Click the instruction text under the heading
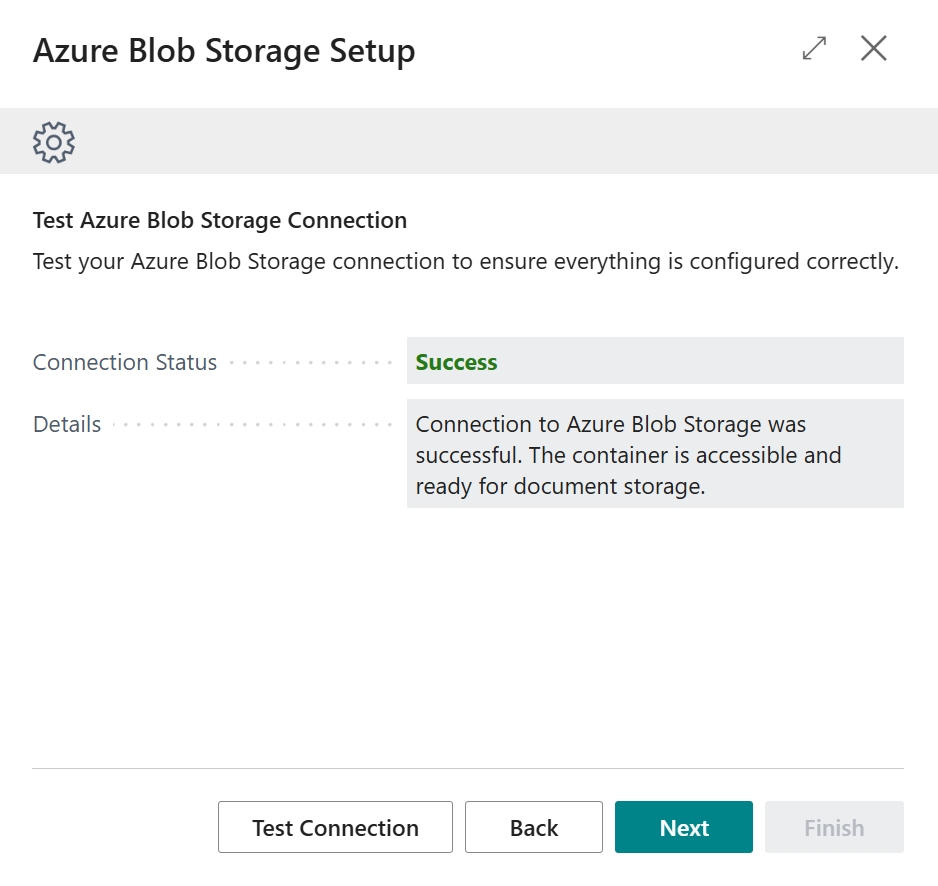938x886 pixels. [x=466, y=262]
